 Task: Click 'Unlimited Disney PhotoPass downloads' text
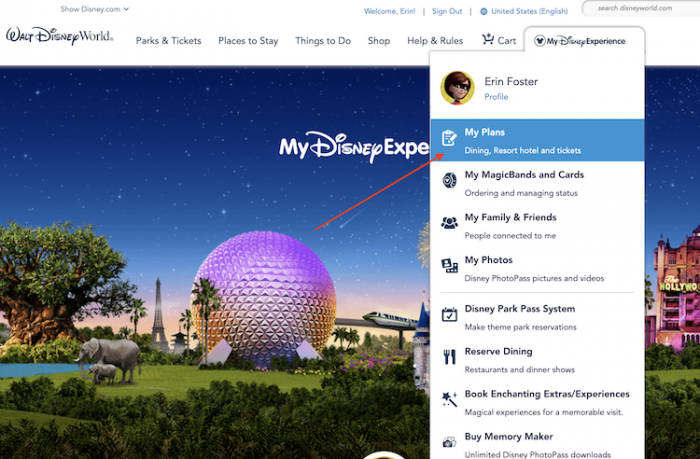click(538, 454)
